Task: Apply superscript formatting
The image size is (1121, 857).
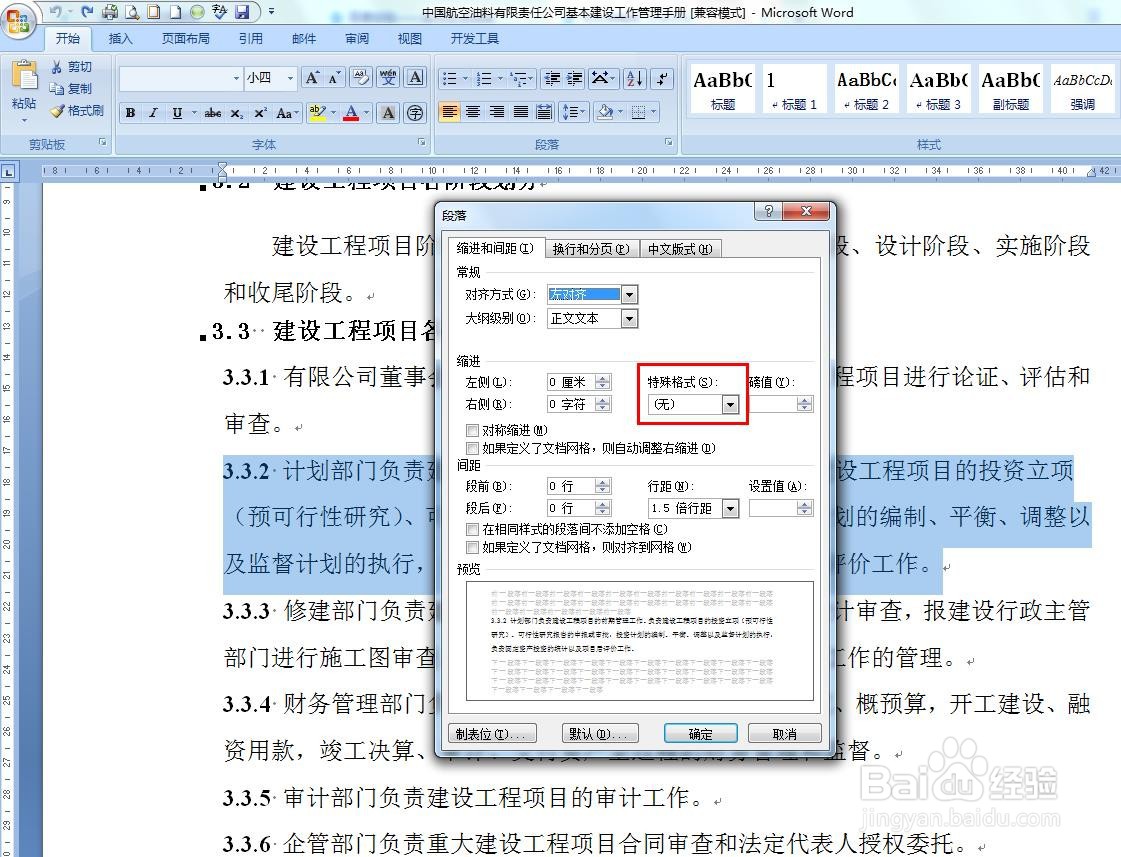Action: (x=260, y=112)
